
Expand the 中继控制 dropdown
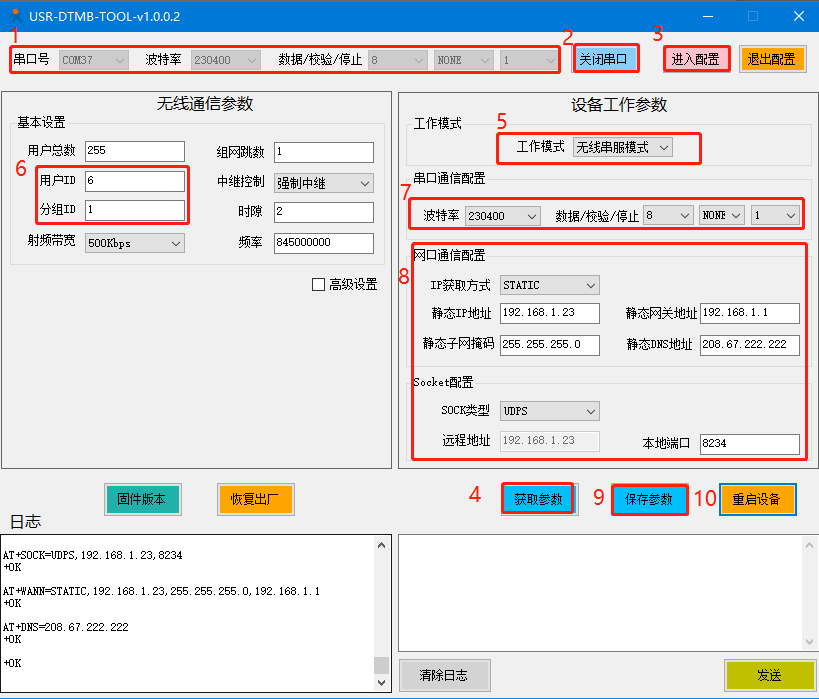pos(323,183)
